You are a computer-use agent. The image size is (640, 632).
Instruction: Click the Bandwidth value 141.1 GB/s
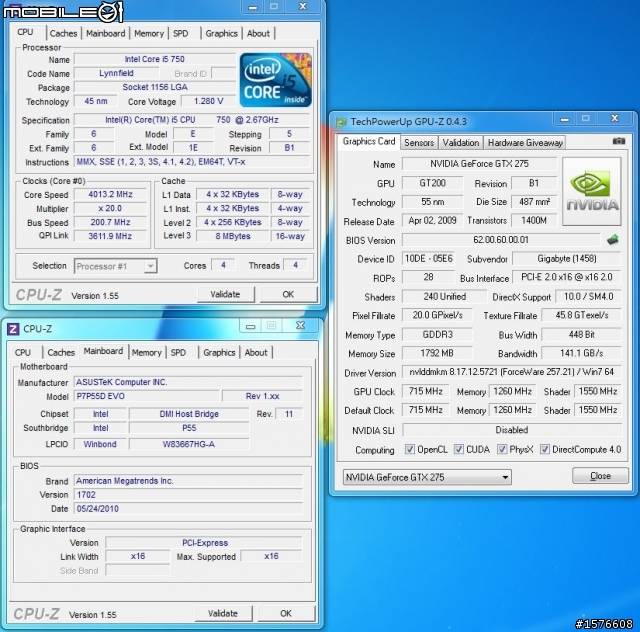point(581,353)
